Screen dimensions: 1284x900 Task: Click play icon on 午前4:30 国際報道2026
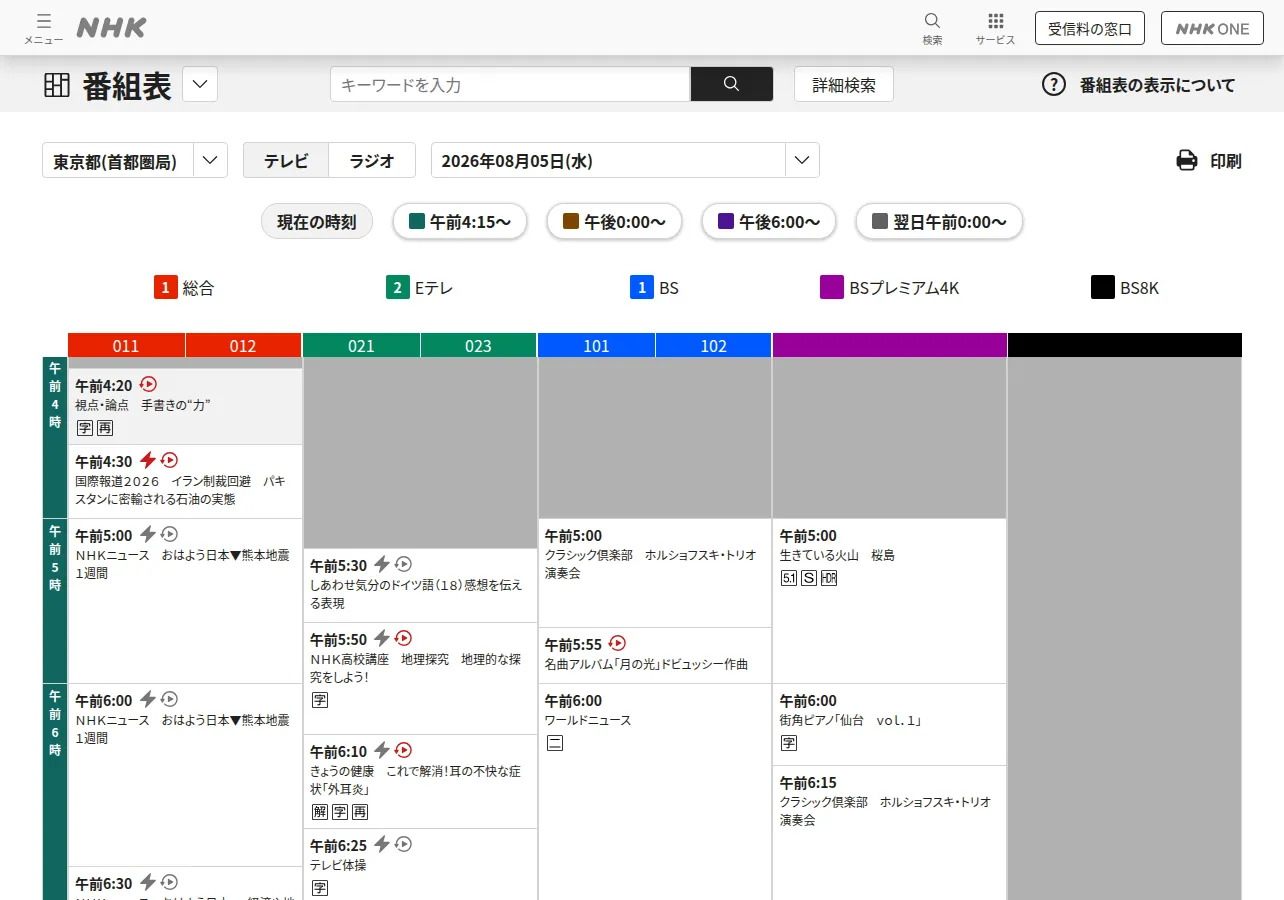(170, 460)
